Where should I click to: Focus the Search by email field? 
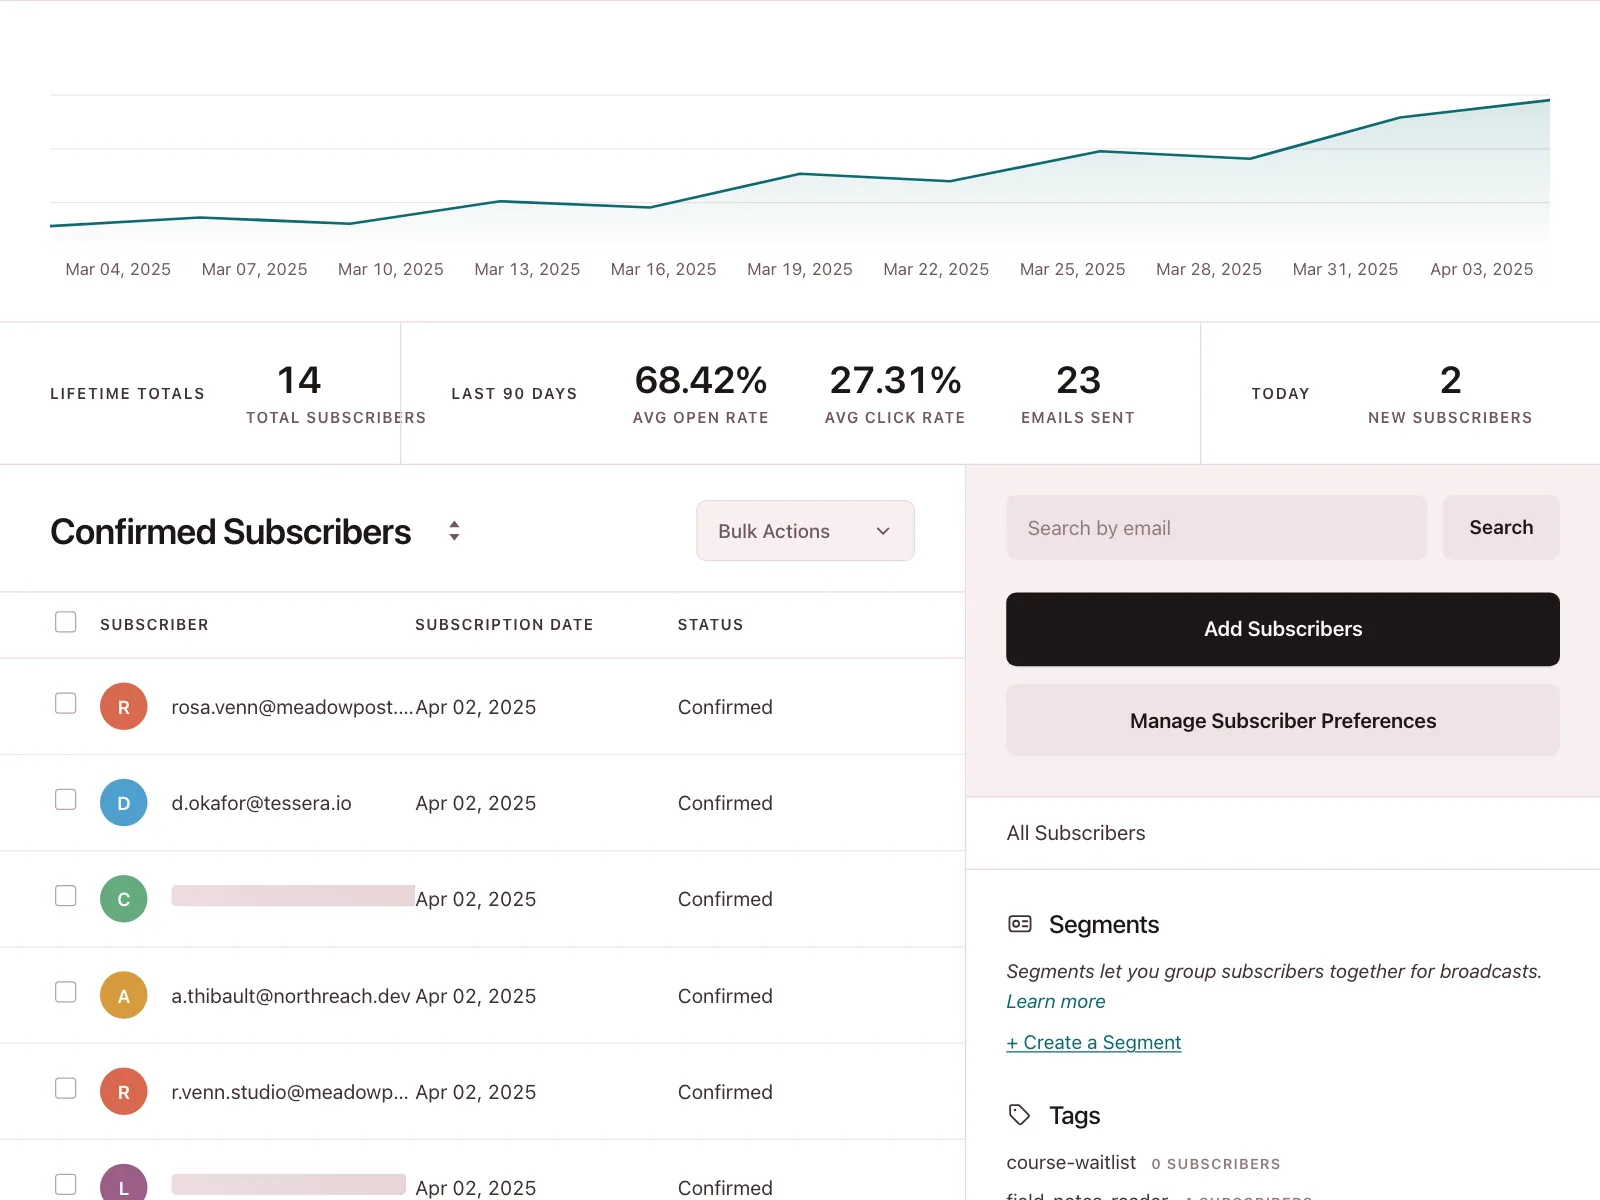click(1216, 528)
